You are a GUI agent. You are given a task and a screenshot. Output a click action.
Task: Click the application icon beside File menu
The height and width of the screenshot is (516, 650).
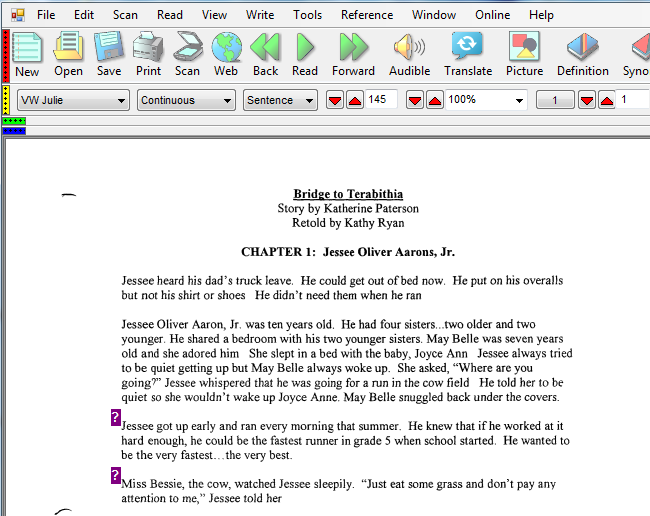[x=18, y=15]
